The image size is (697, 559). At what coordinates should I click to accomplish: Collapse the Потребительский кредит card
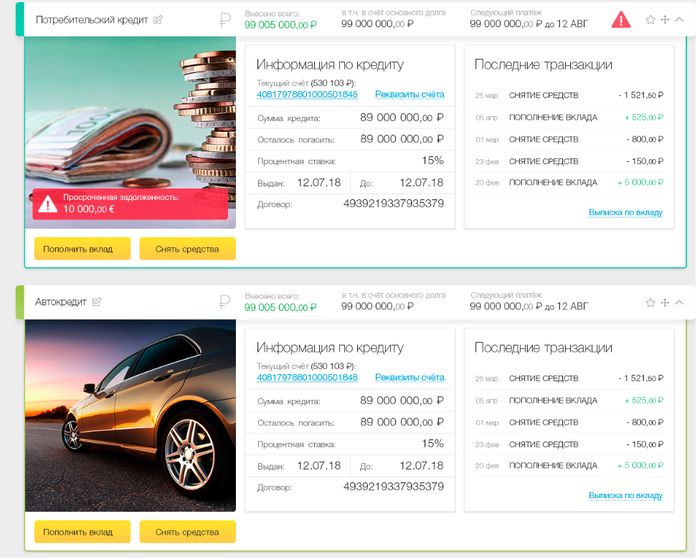(x=679, y=20)
